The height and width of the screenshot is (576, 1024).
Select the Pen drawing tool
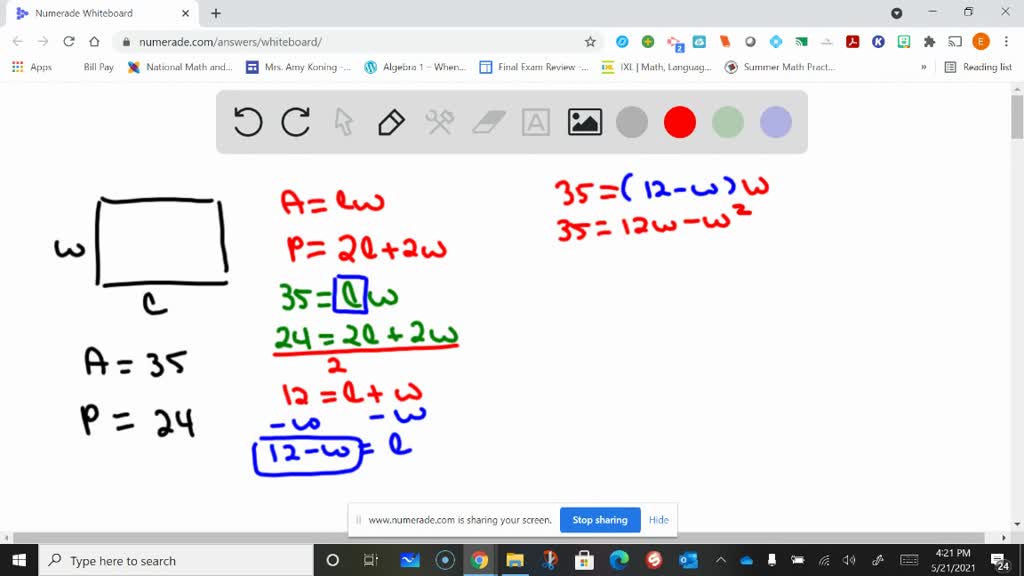(390, 122)
